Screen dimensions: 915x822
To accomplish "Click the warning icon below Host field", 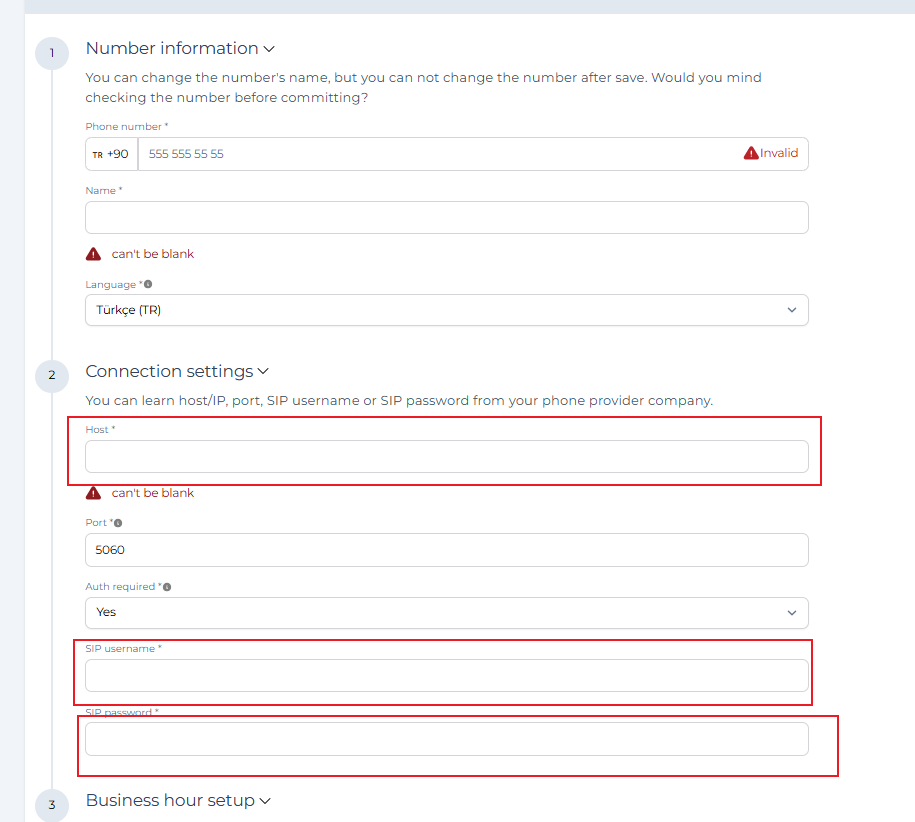I will [94, 493].
